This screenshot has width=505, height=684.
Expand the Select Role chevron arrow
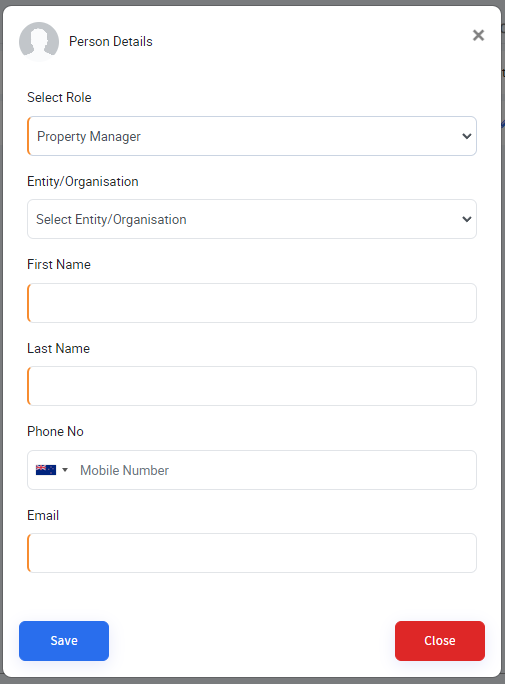tap(467, 136)
